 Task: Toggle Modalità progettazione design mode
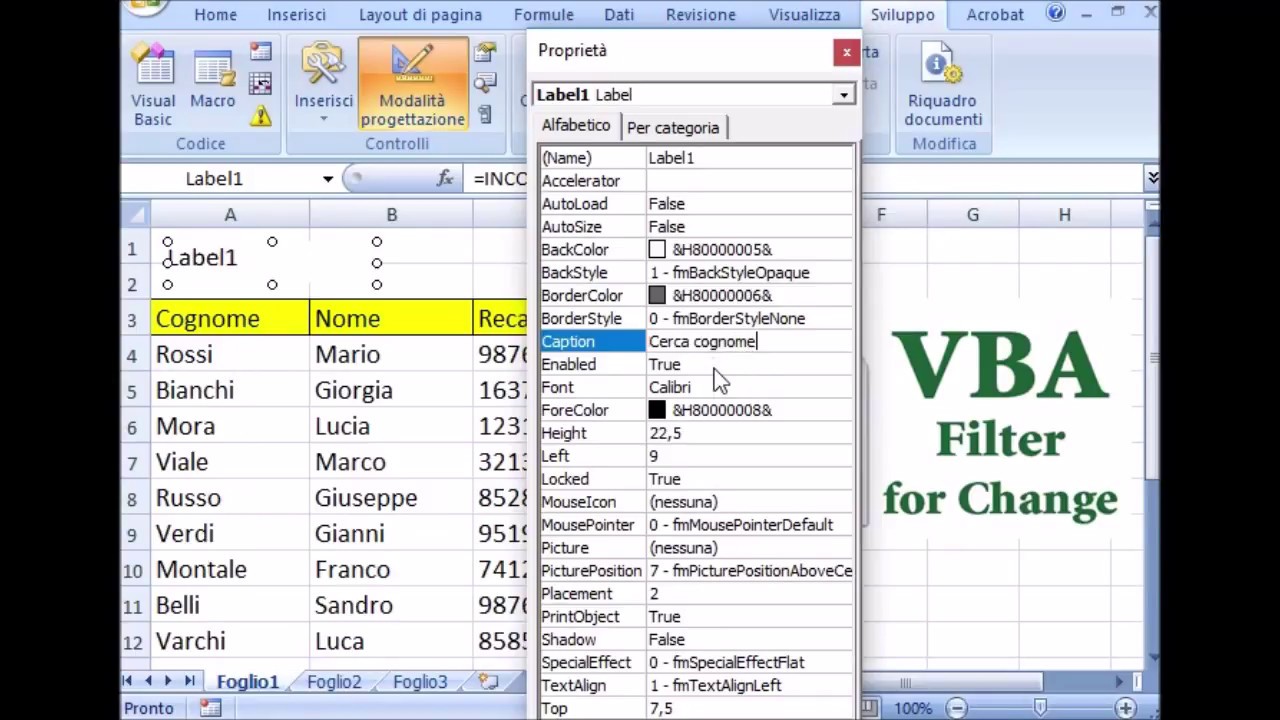(413, 85)
